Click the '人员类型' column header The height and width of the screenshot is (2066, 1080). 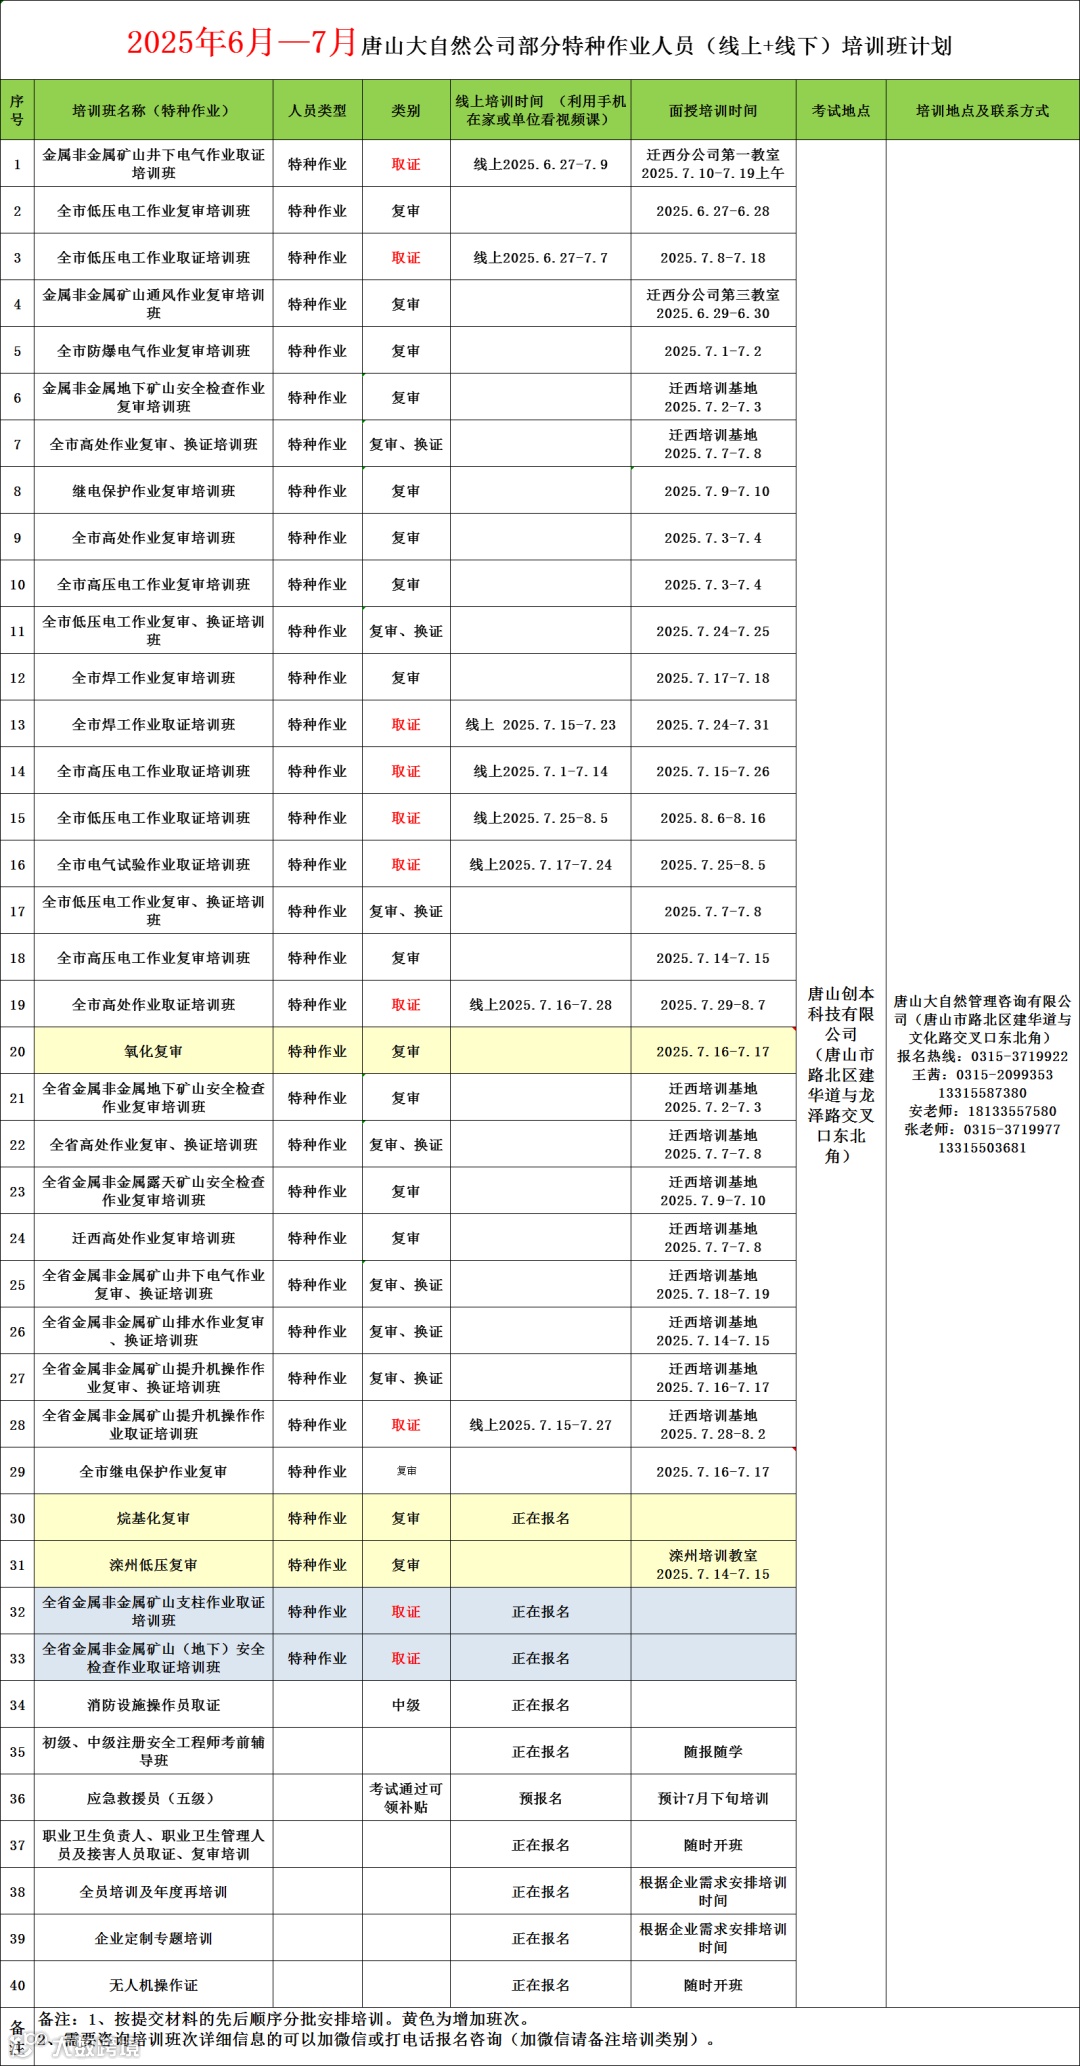(317, 110)
